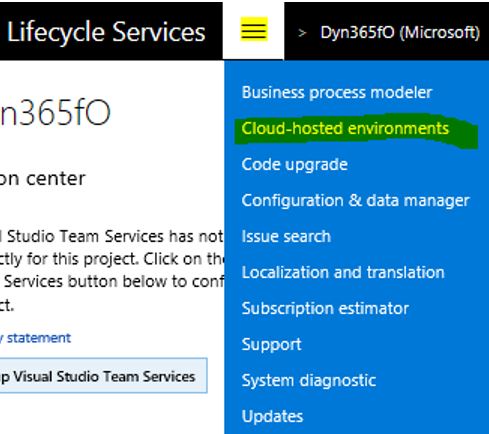Follow the privacy statement link

click(x=35, y=338)
